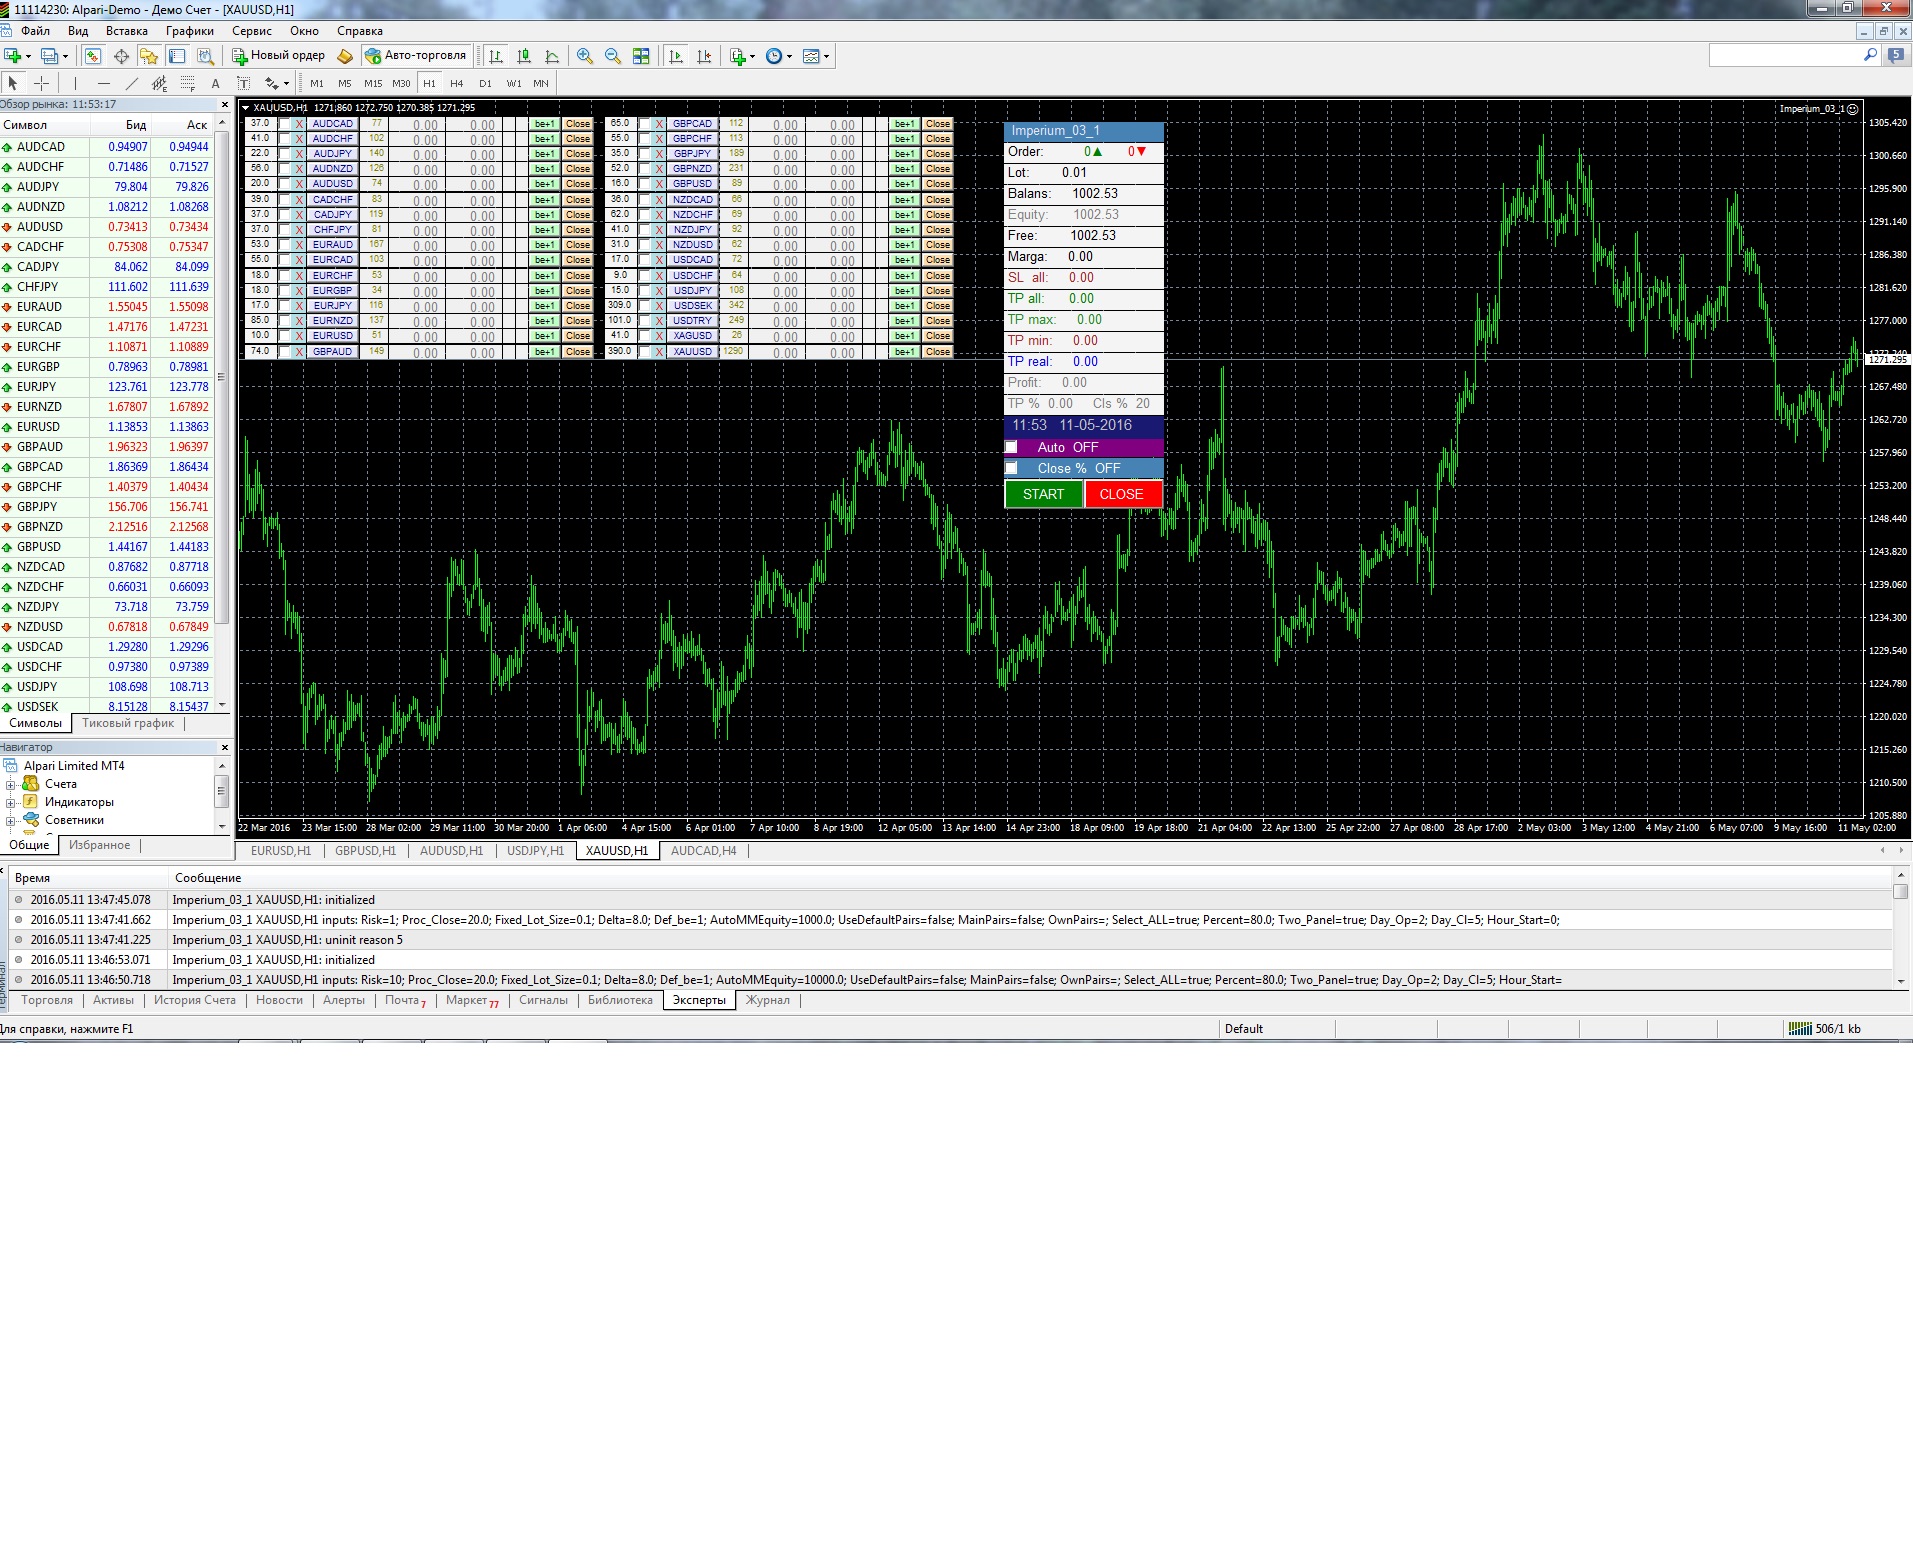Expand the Советники tree node
The width and height of the screenshot is (1913, 1564).
click(x=11, y=820)
